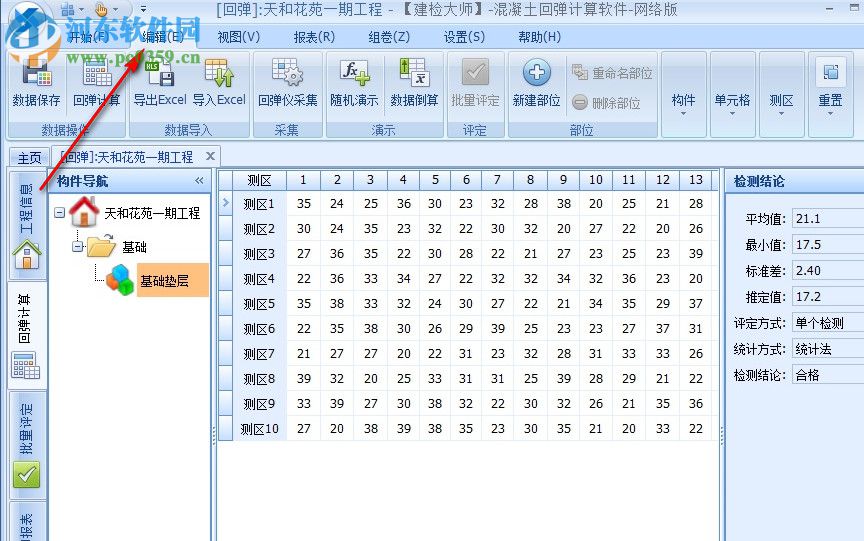Close the 天和花苑一期工程 document tab

[x=210, y=156]
